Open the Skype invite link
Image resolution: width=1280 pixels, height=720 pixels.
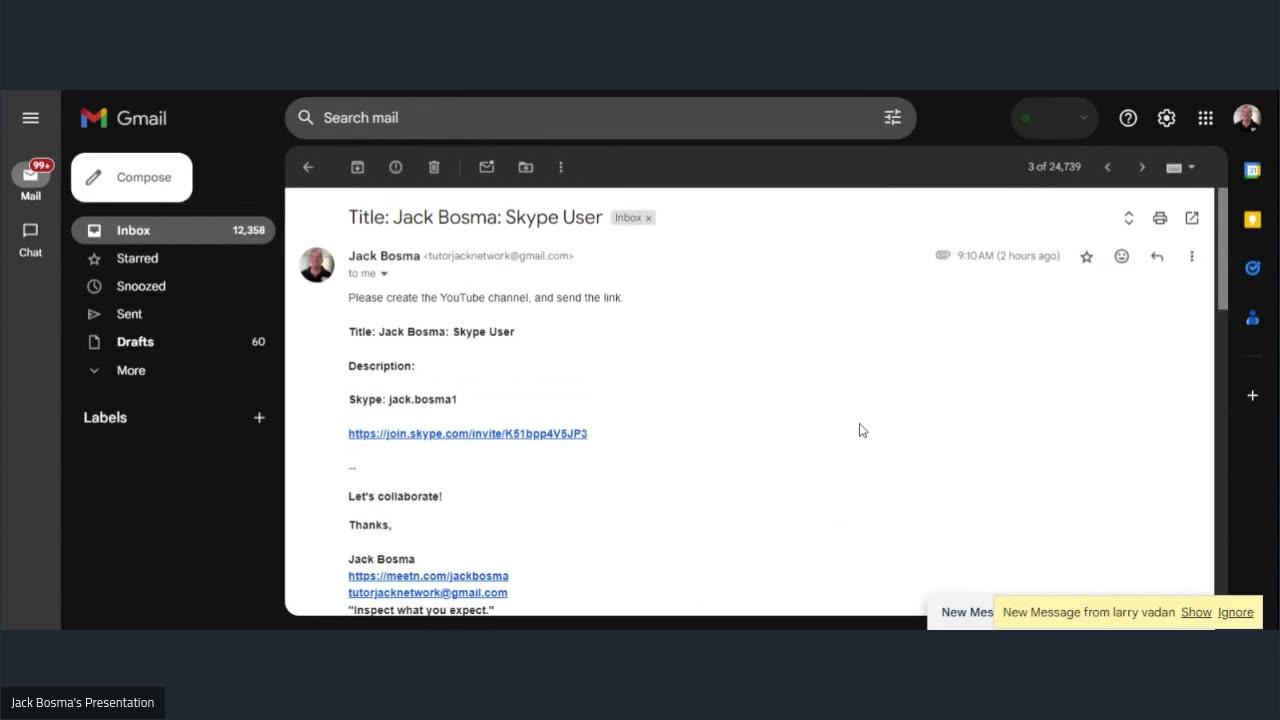(467, 434)
